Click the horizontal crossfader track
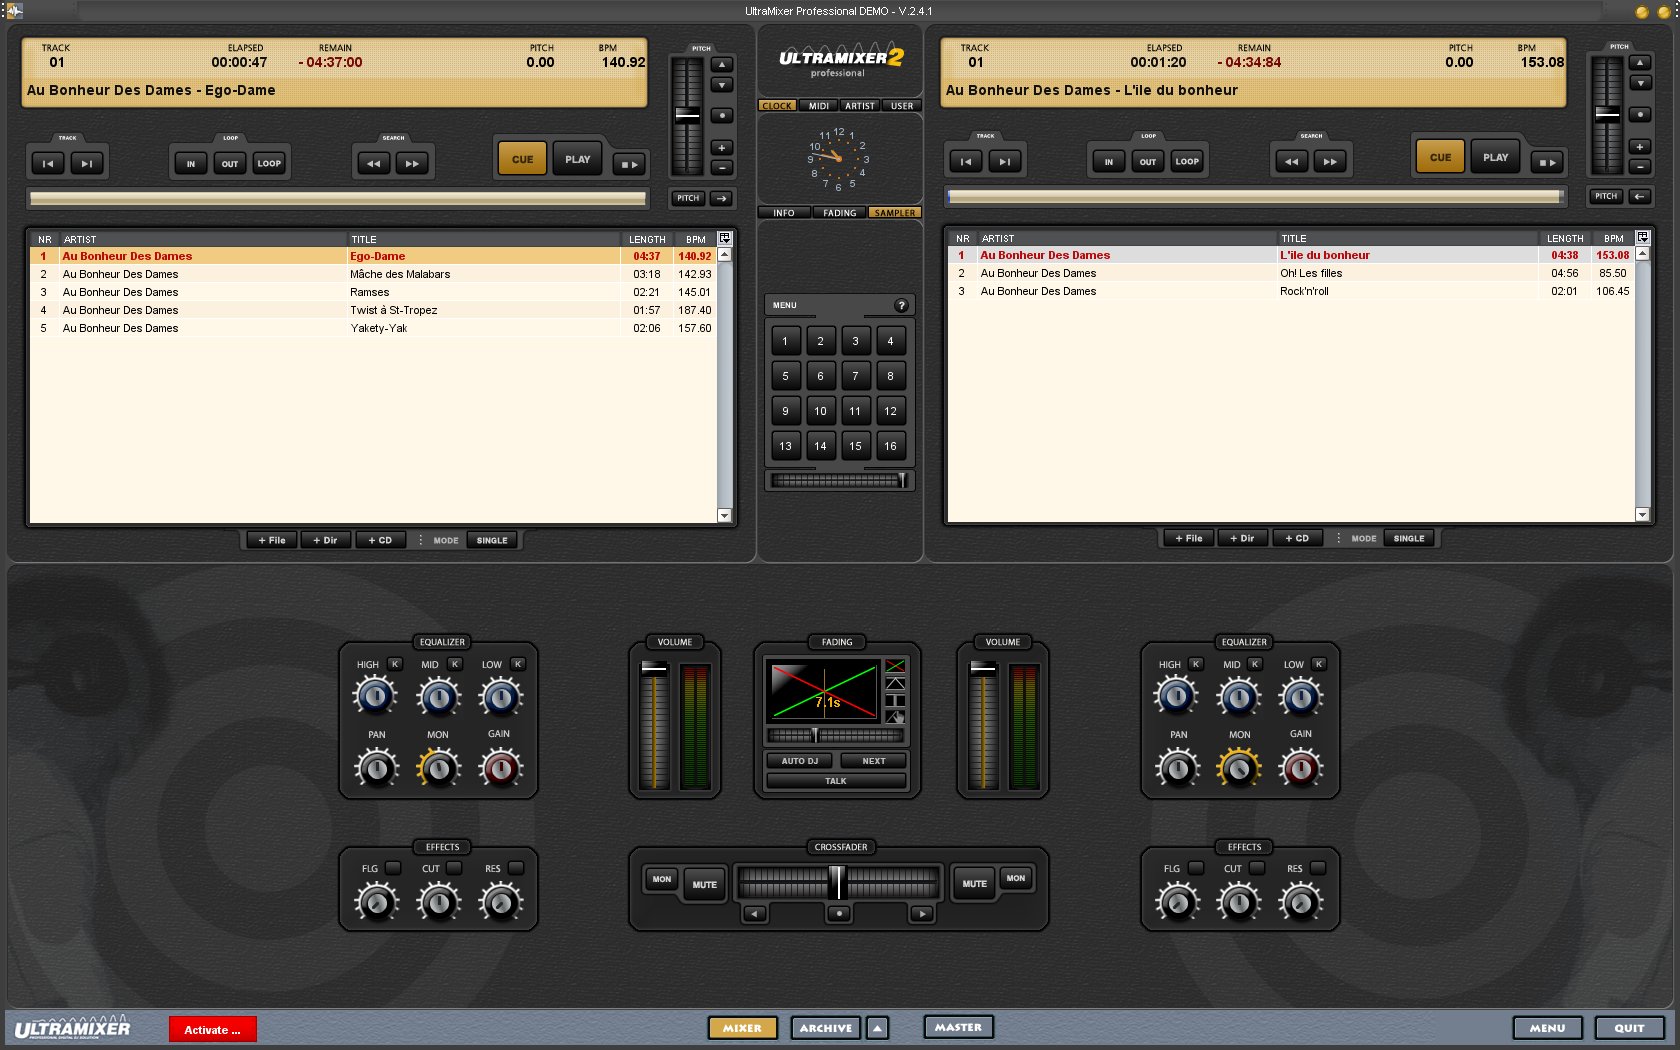 tap(838, 883)
